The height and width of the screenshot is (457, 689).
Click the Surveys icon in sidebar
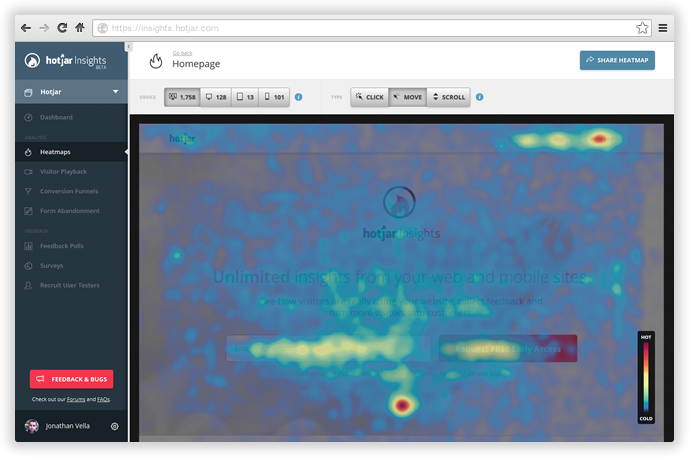29,266
